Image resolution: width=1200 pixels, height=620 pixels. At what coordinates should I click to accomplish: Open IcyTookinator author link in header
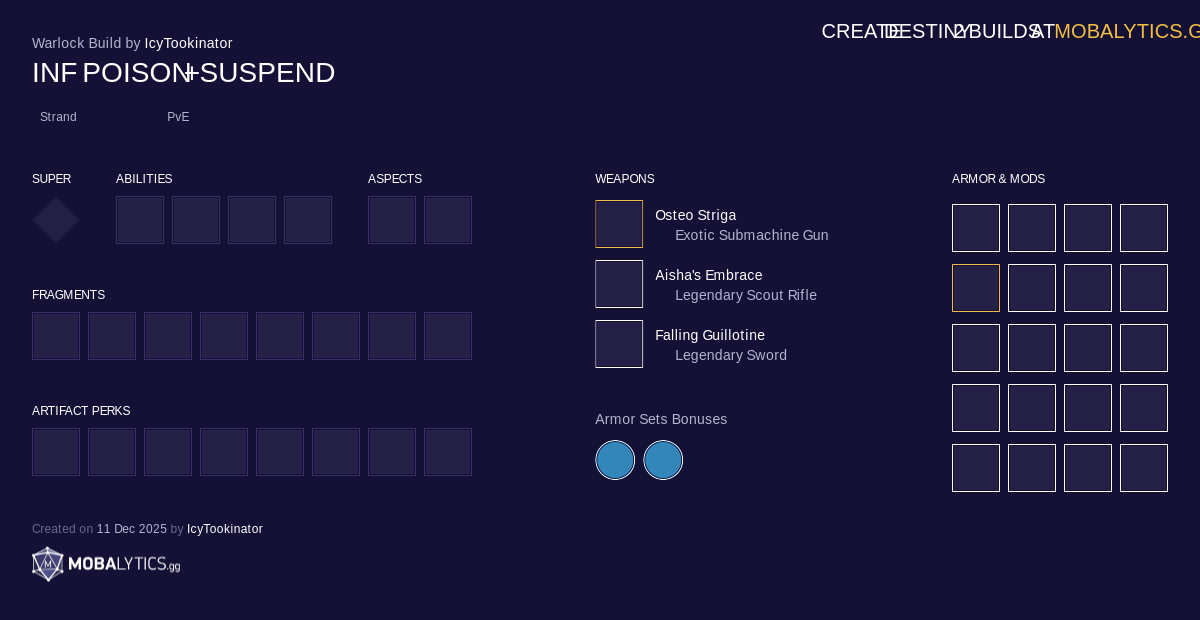(x=188, y=43)
